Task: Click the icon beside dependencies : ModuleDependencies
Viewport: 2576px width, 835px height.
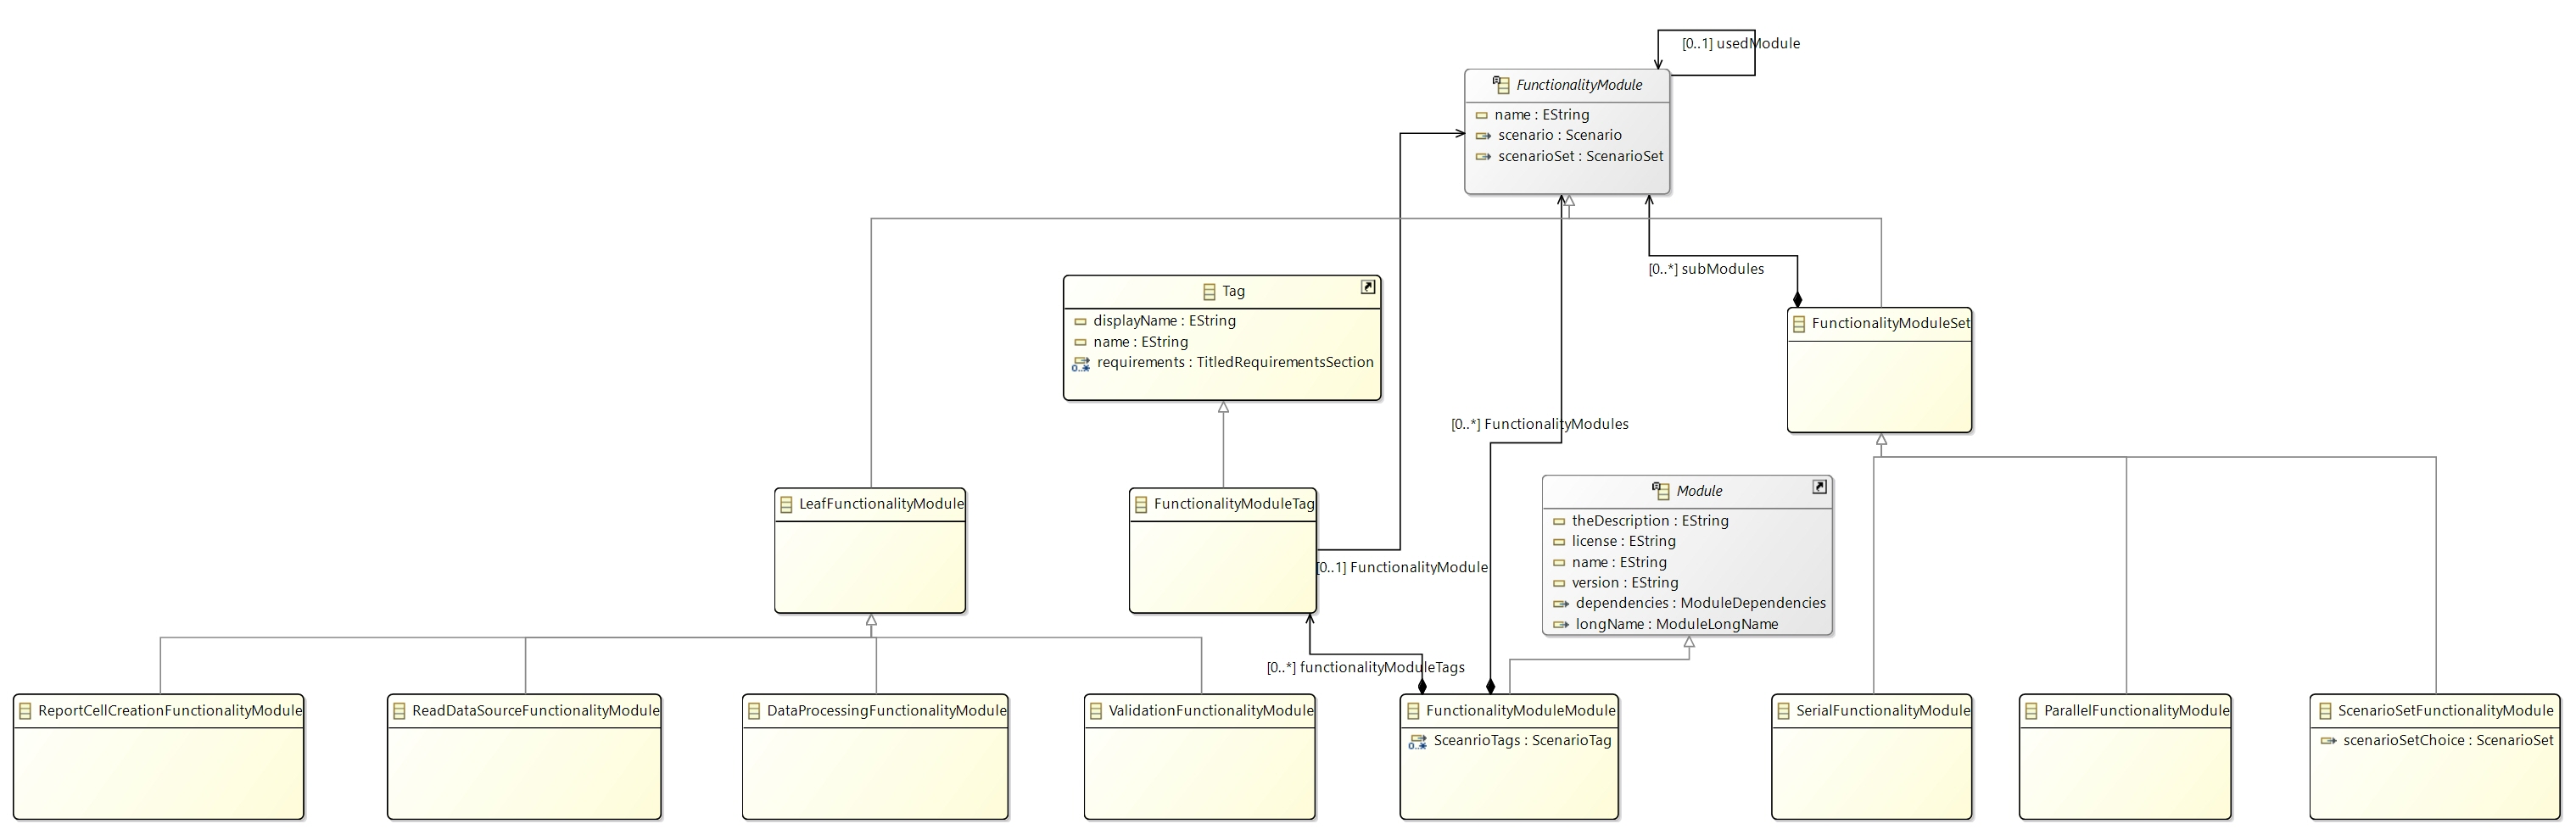Action: pyautogui.click(x=1561, y=604)
